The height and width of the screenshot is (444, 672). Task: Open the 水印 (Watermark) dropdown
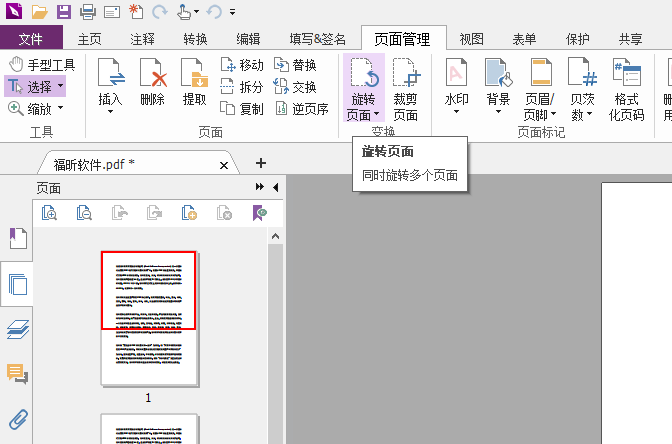click(456, 110)
